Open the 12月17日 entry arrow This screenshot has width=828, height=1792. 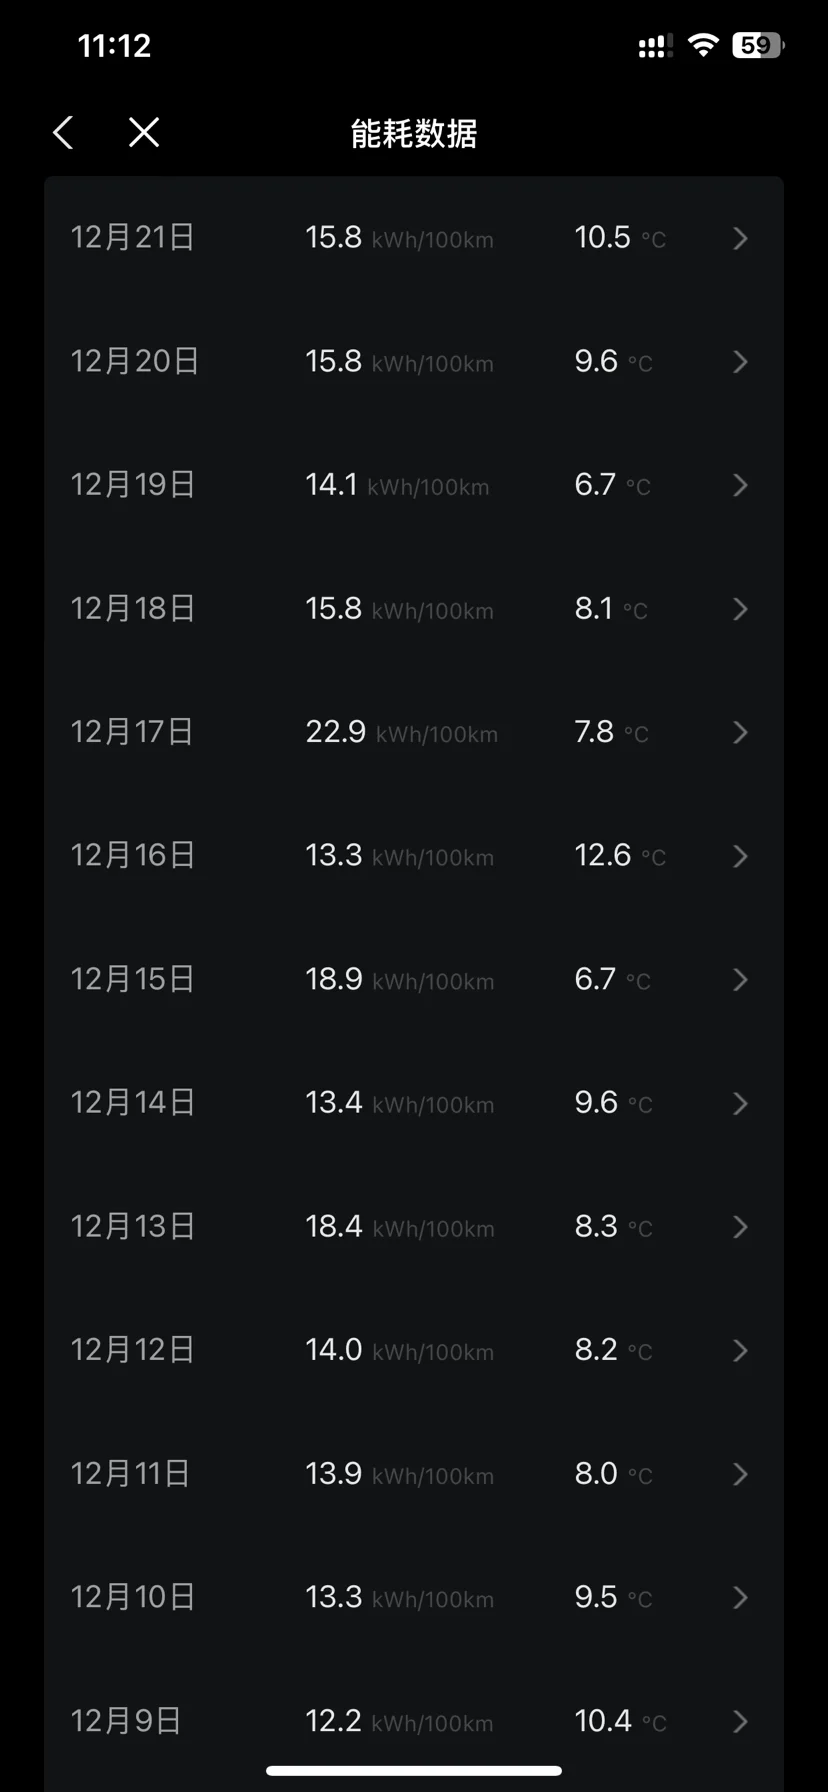pos(740,733)
